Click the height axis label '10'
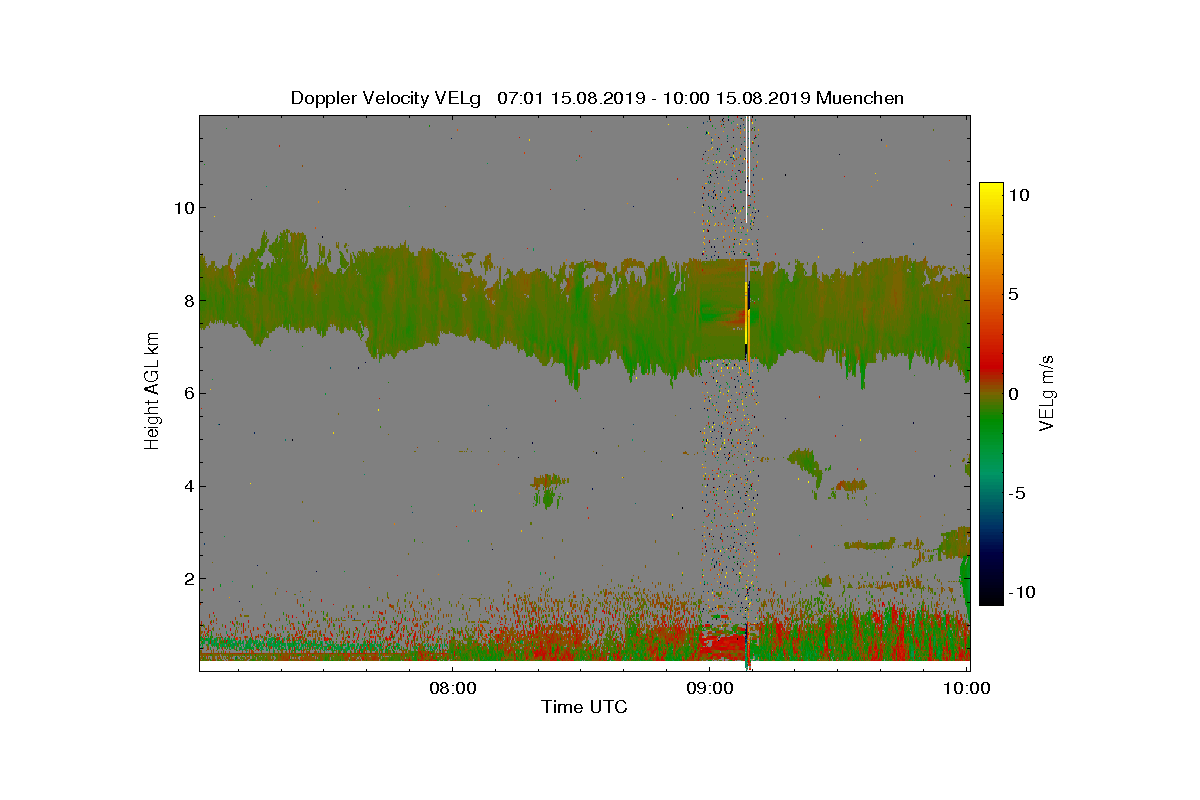This screenshot has height=800, width=1200. [x=184, y=208]
